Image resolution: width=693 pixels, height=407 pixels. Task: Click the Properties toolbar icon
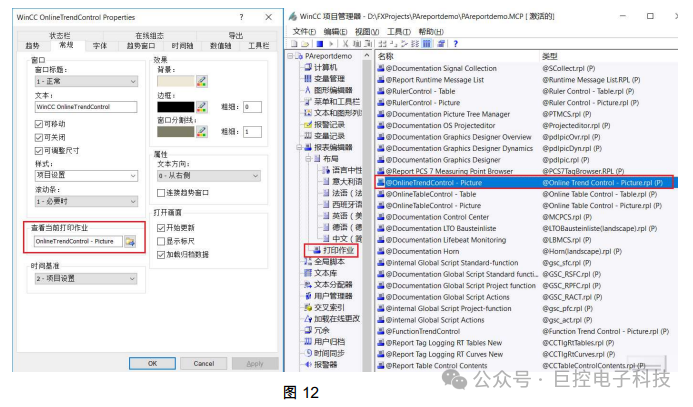(441, 44)
